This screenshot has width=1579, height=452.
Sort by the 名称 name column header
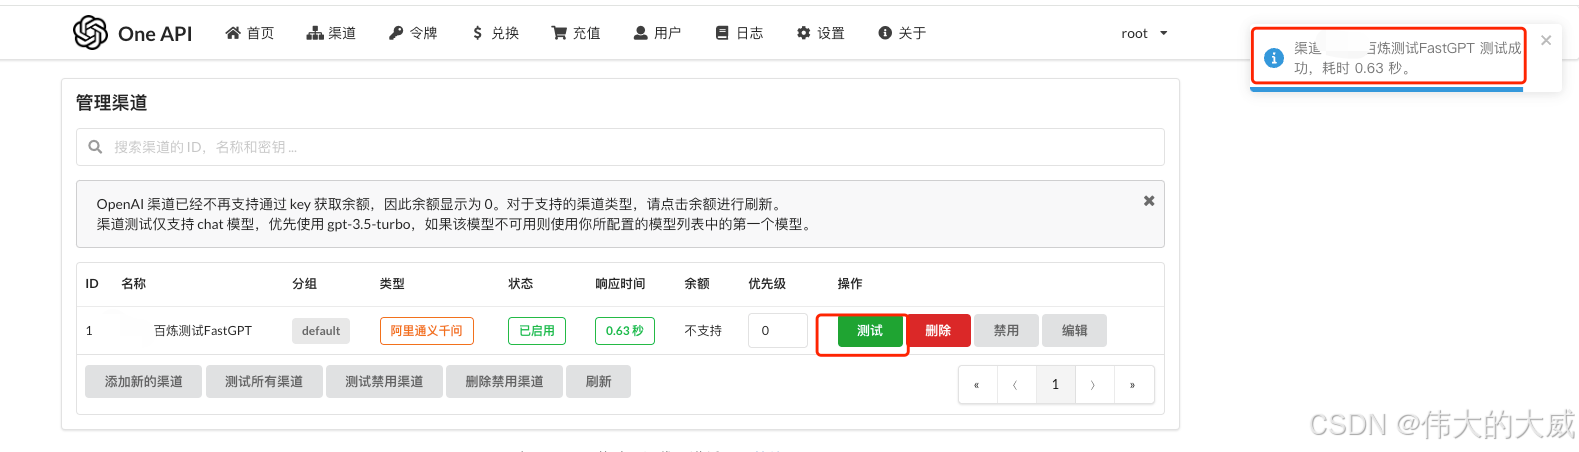tap(134, 284)
